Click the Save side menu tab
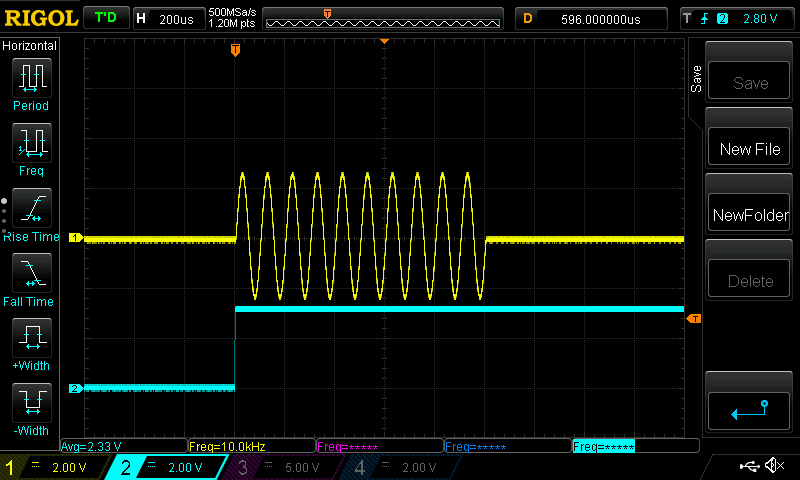Viewport: 800px width, 480px height. [x=696, y=80]
